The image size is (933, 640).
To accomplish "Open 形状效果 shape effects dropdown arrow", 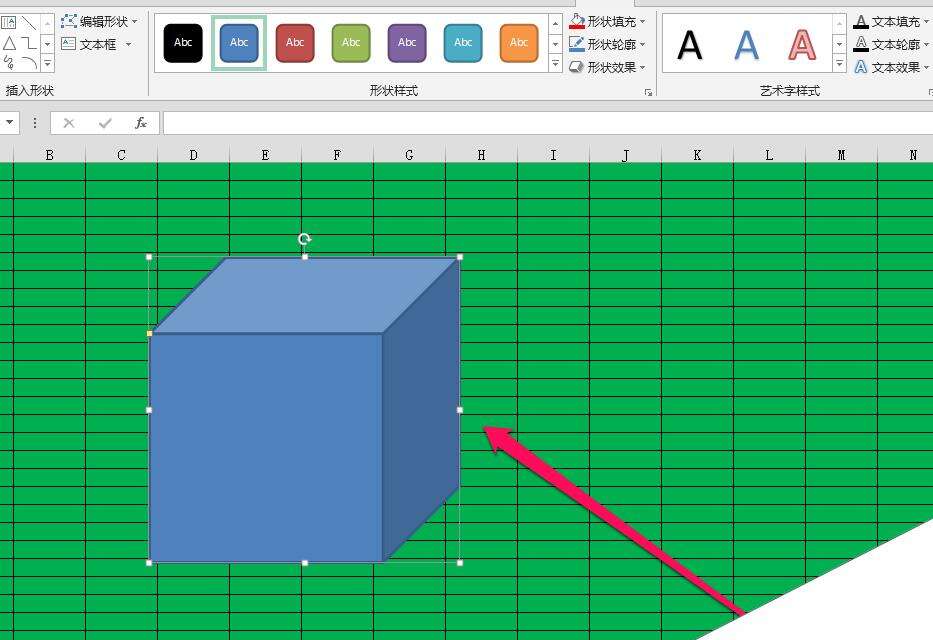I will [x=643, y=67].
